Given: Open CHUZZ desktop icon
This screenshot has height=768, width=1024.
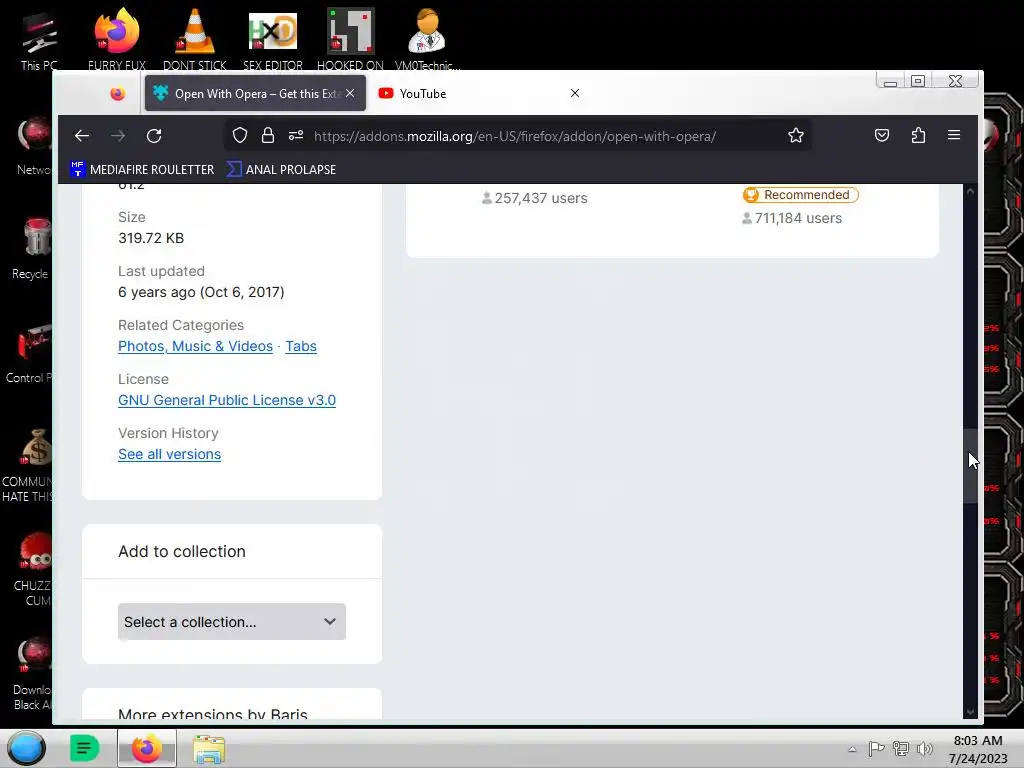Looking at the screenshot, I should pyautogui.click(x=34, y=568).
